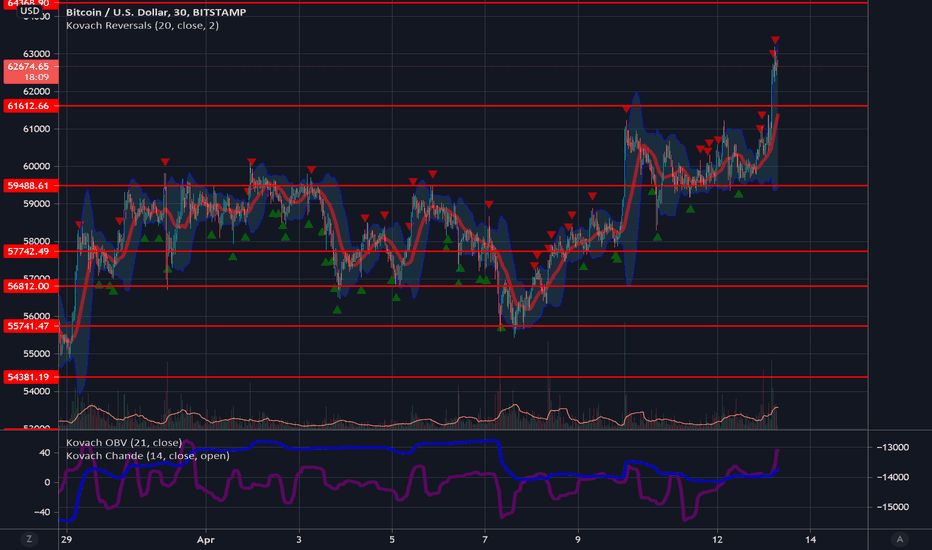932x550 pixels.
Task: Select the 55741.47 horizontal line price label
Action: [x=31, y=326]
